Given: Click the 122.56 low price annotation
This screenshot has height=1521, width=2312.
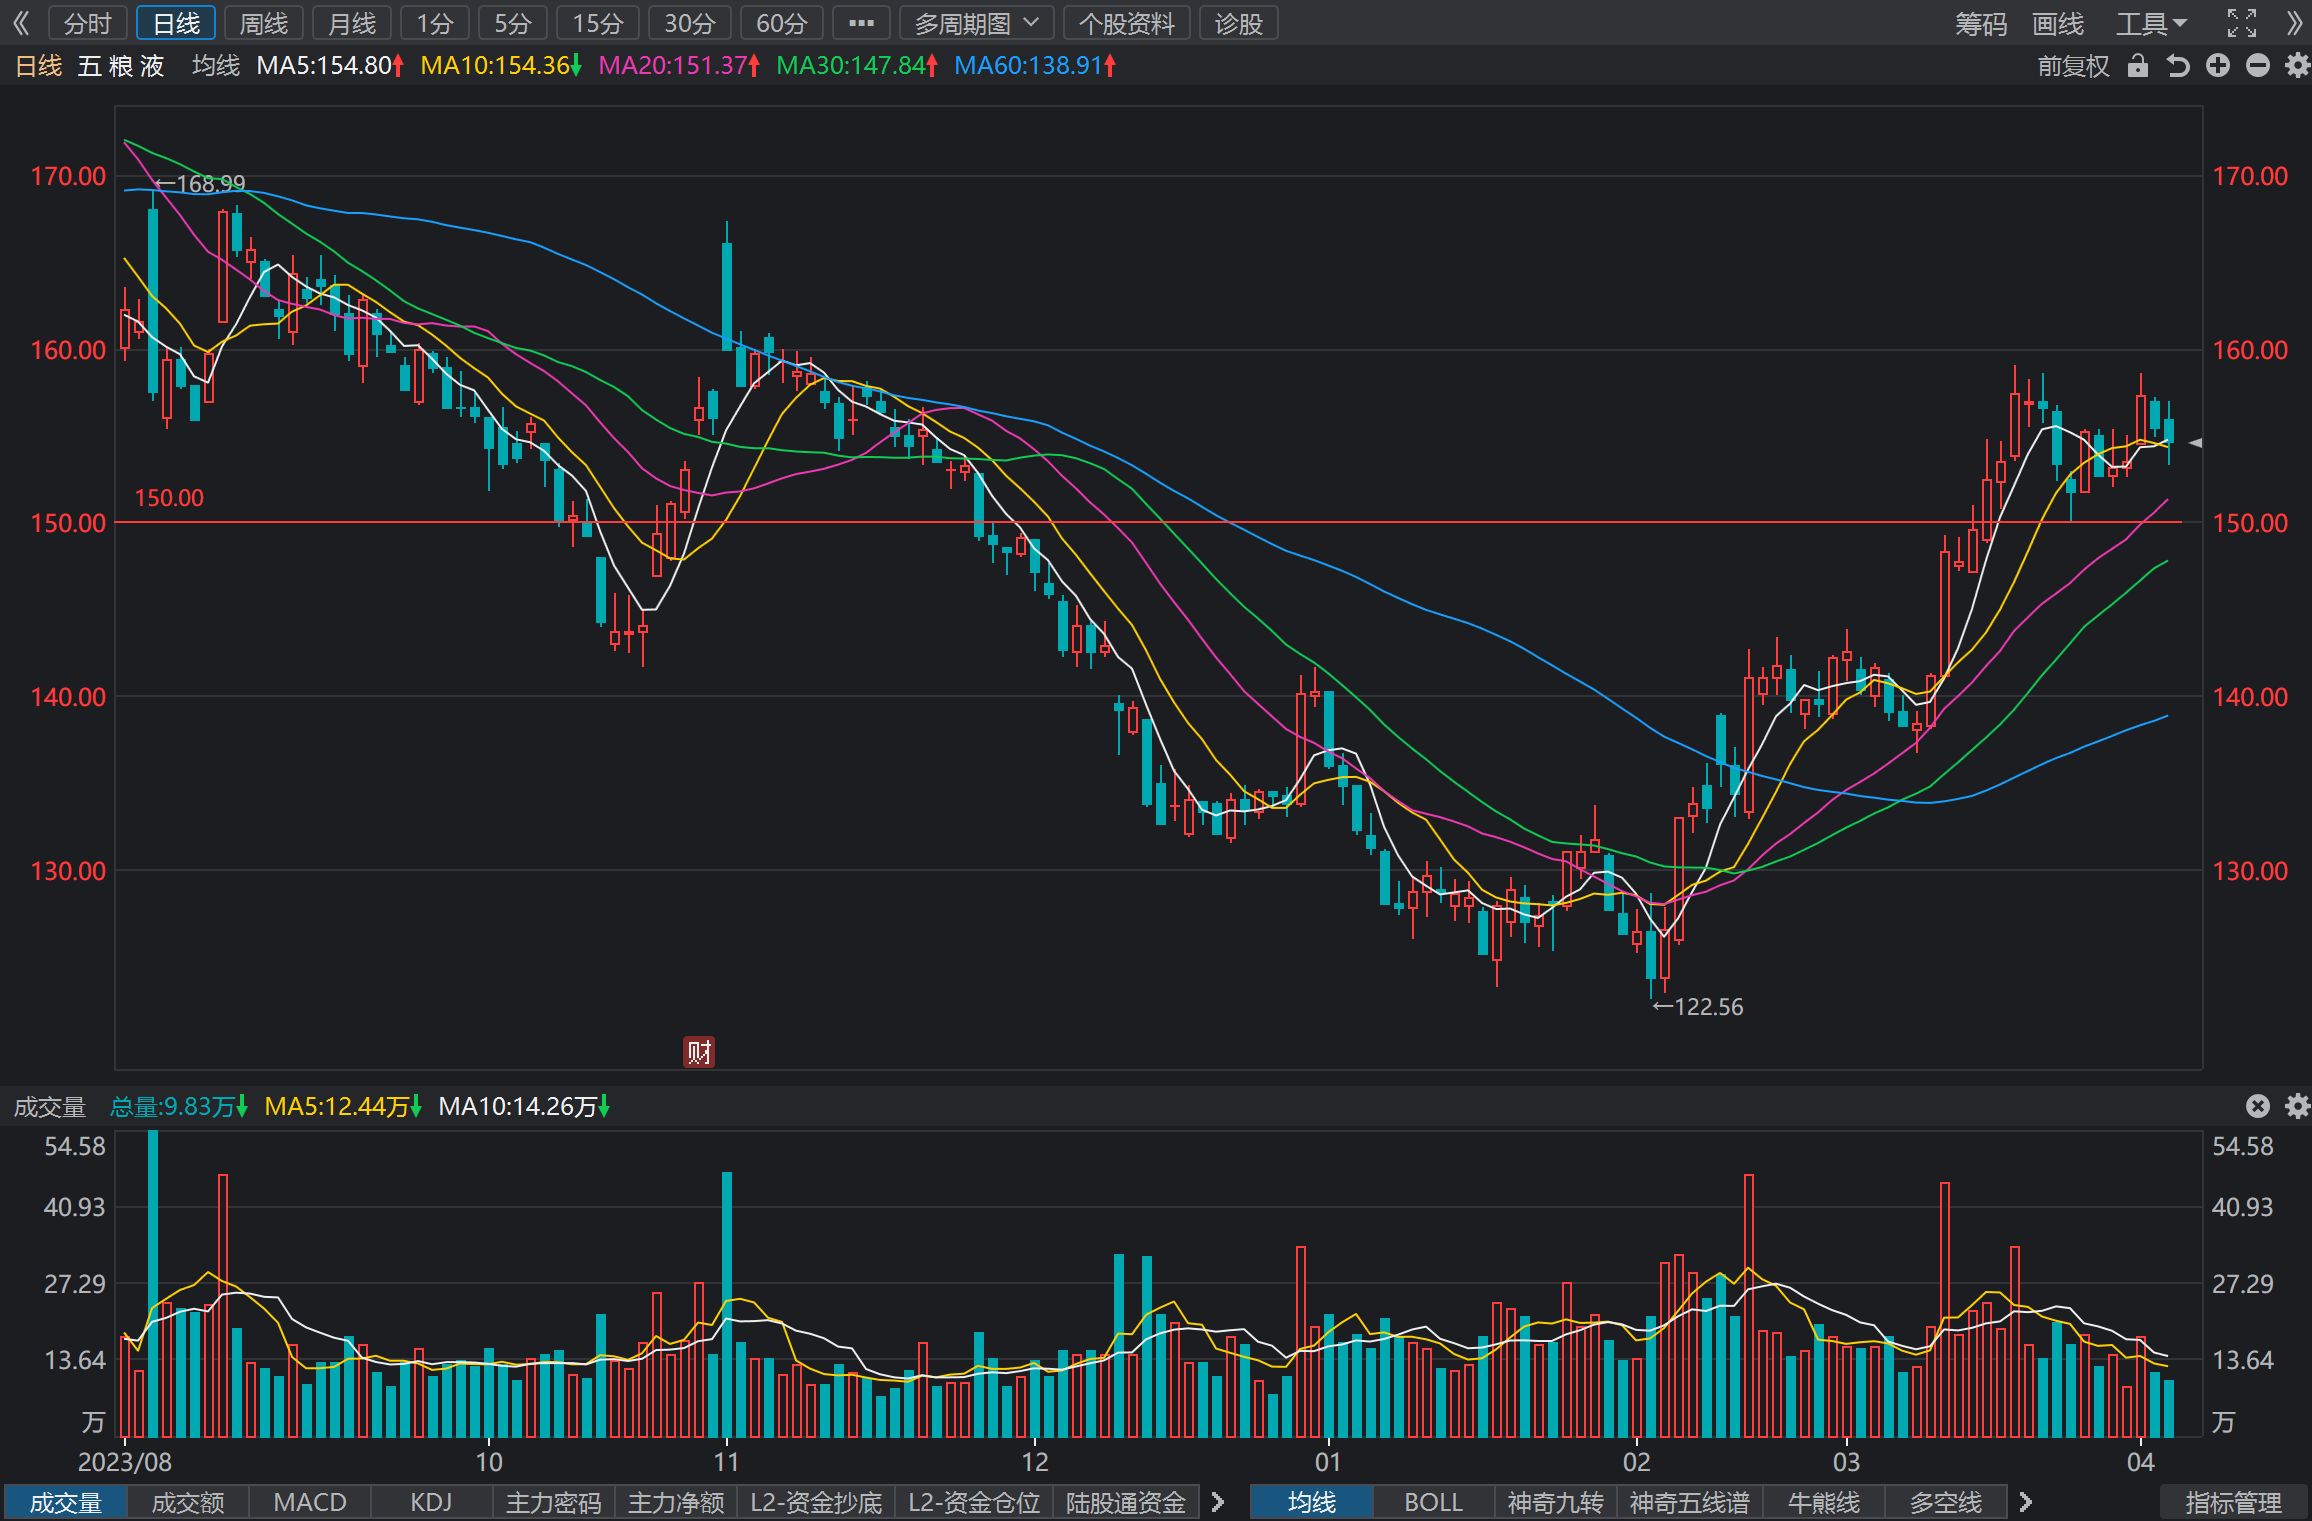Looking at the screenshot, I should pyautogui.click(x=1698, y=1007).
